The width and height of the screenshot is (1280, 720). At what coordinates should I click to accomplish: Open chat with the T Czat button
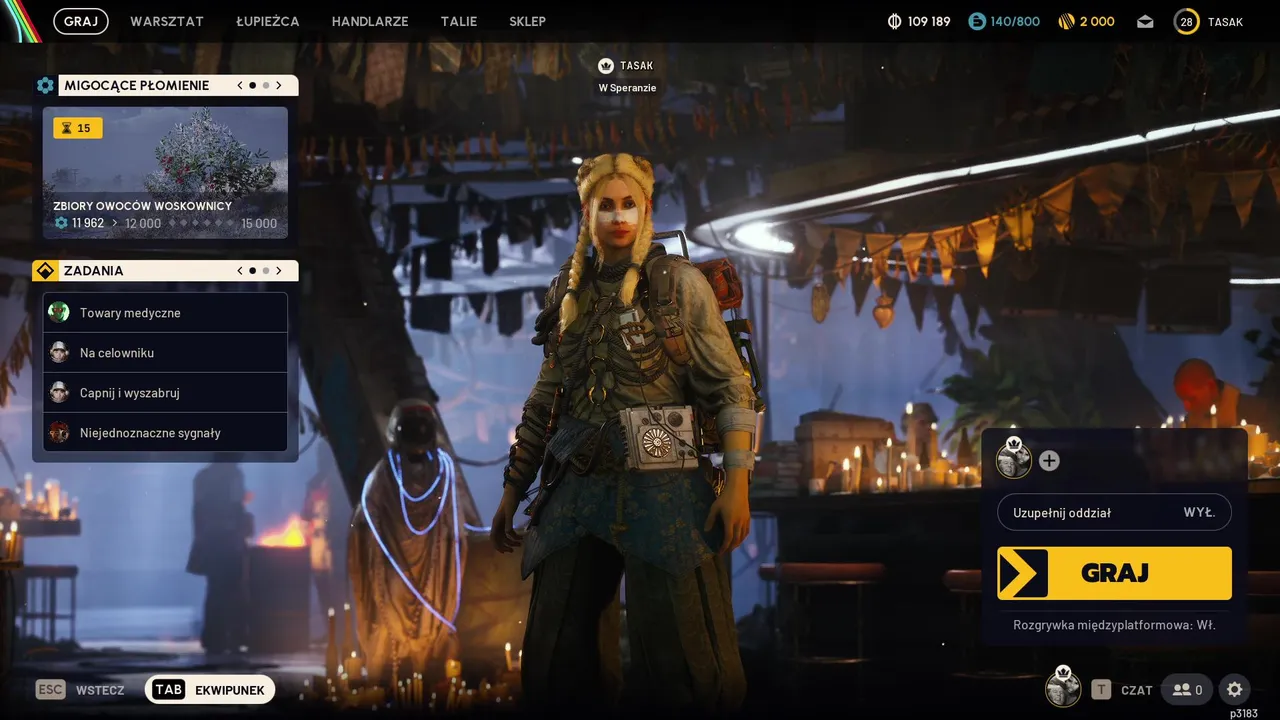pyautogui.click(x=1122, y=690)
